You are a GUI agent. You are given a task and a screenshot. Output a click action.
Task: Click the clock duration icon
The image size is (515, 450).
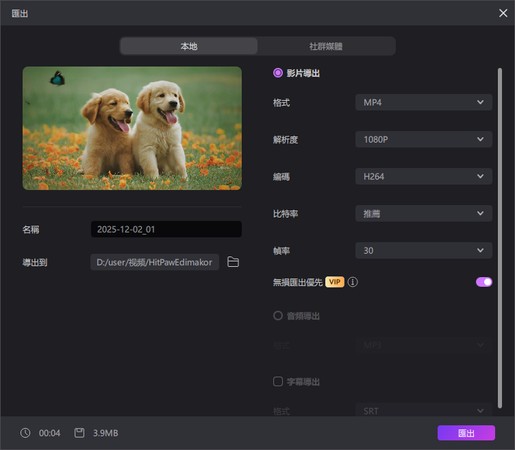point(25,433)
